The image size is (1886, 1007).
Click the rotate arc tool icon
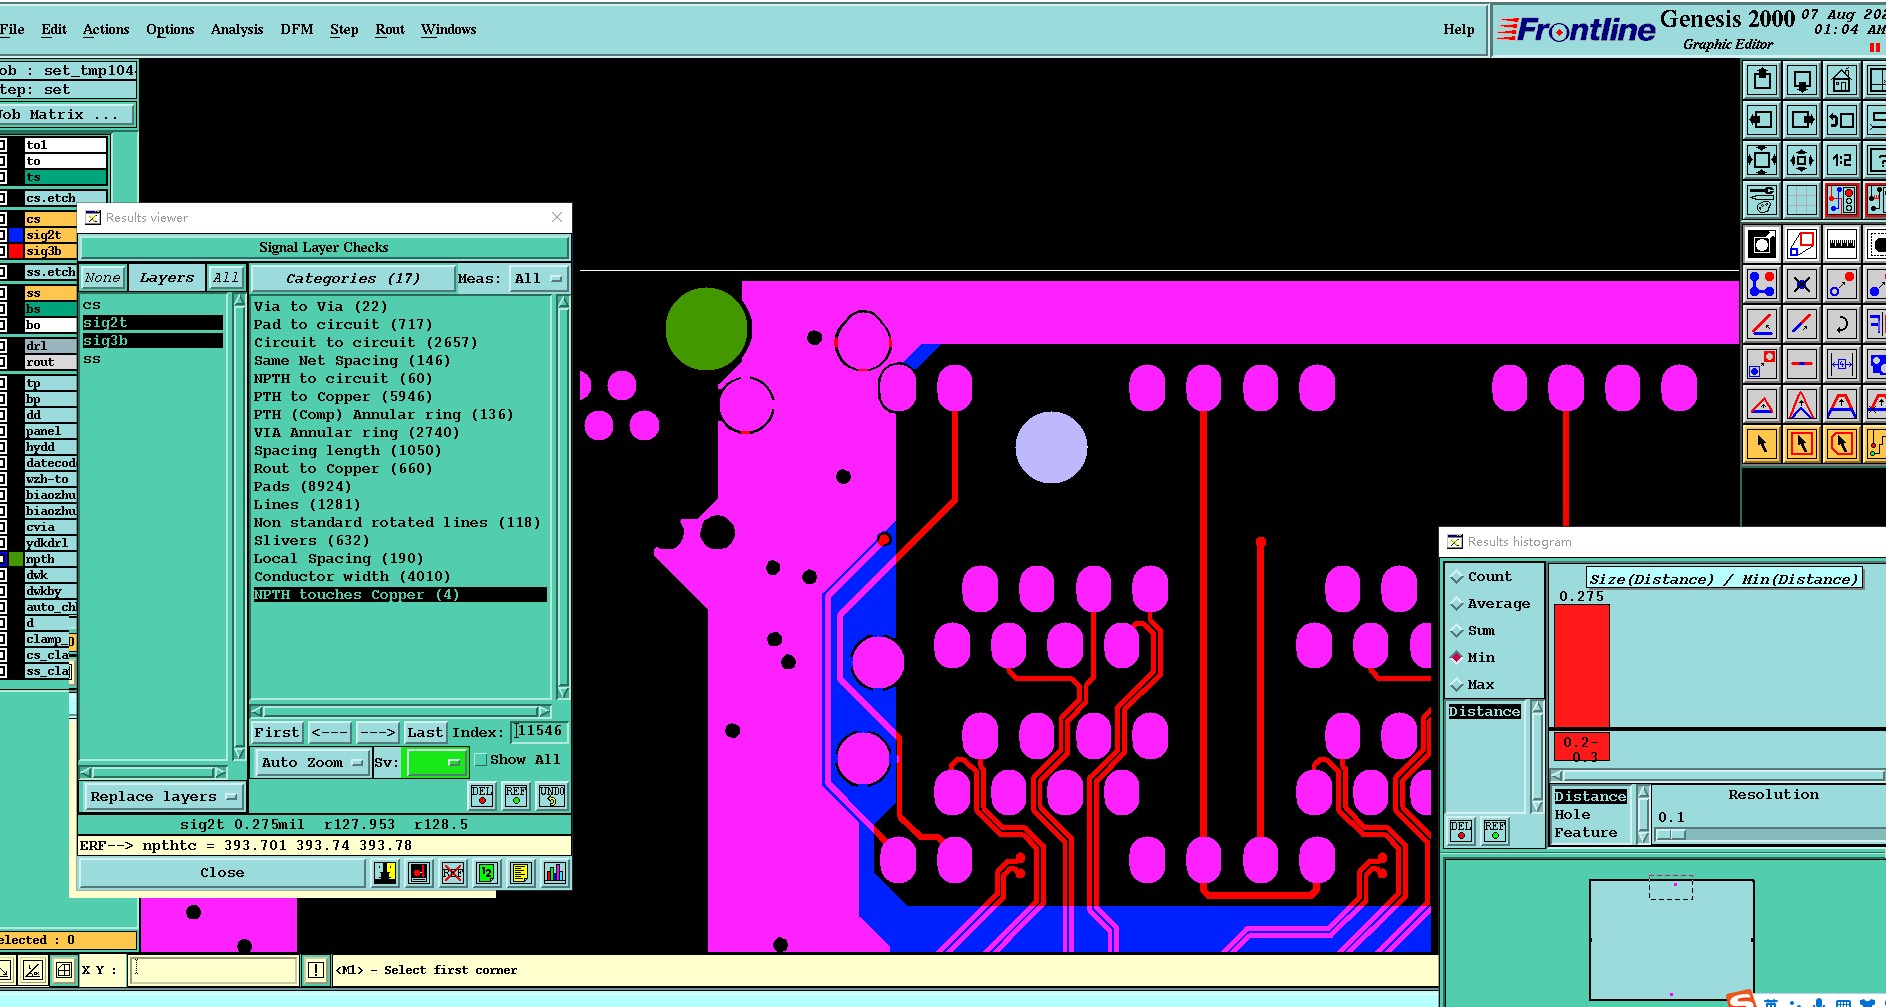[1841, 324]
